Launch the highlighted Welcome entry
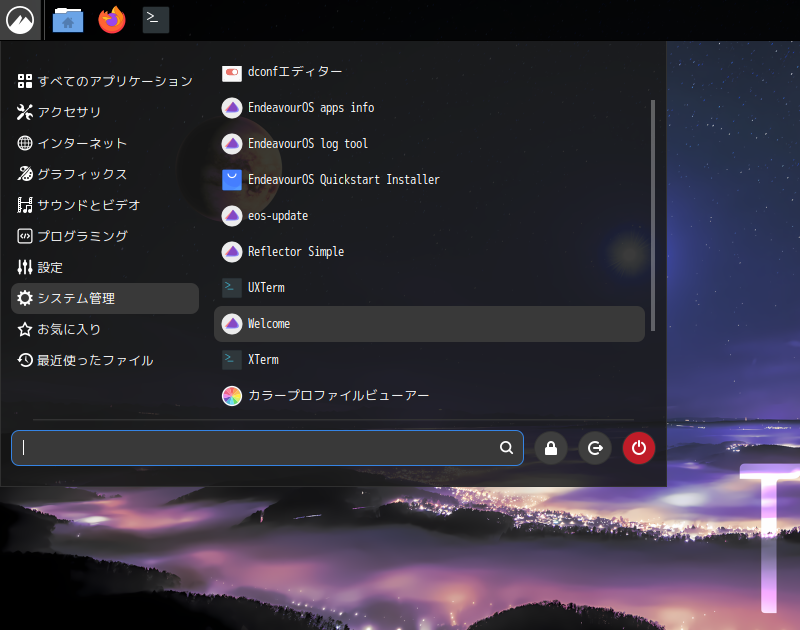 [430, 324]
